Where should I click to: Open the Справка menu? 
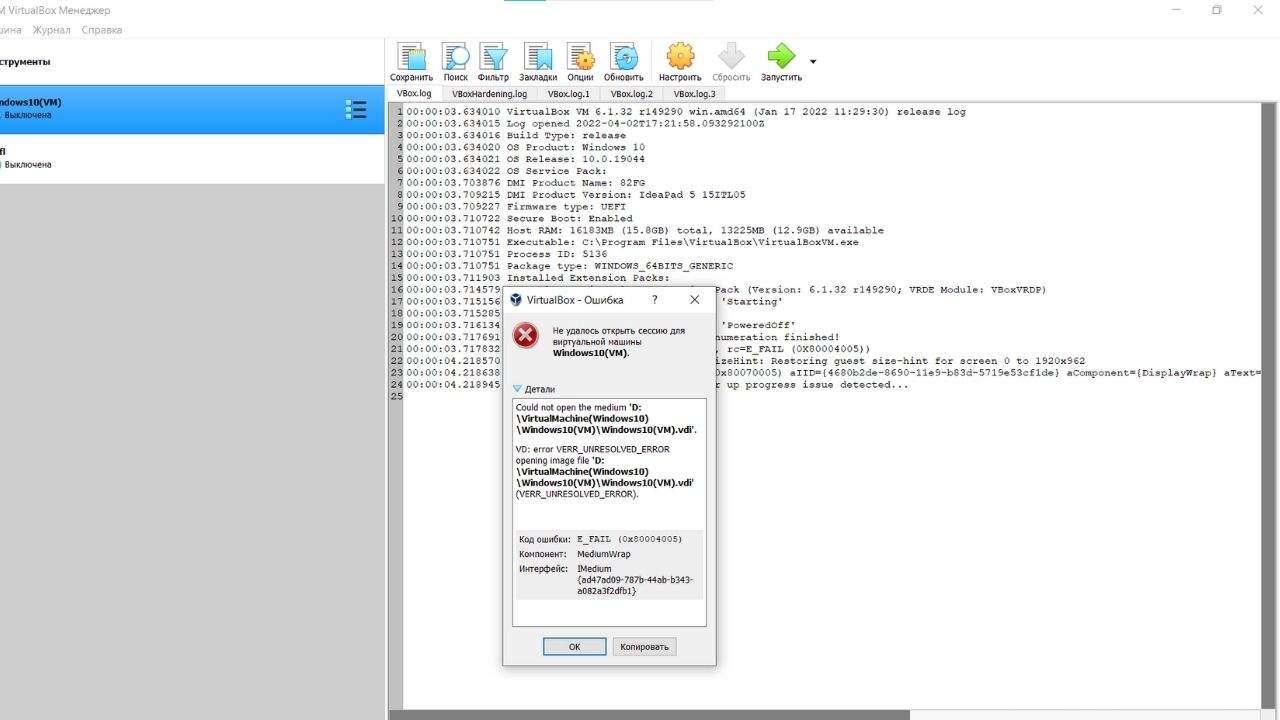pos(102,30)
